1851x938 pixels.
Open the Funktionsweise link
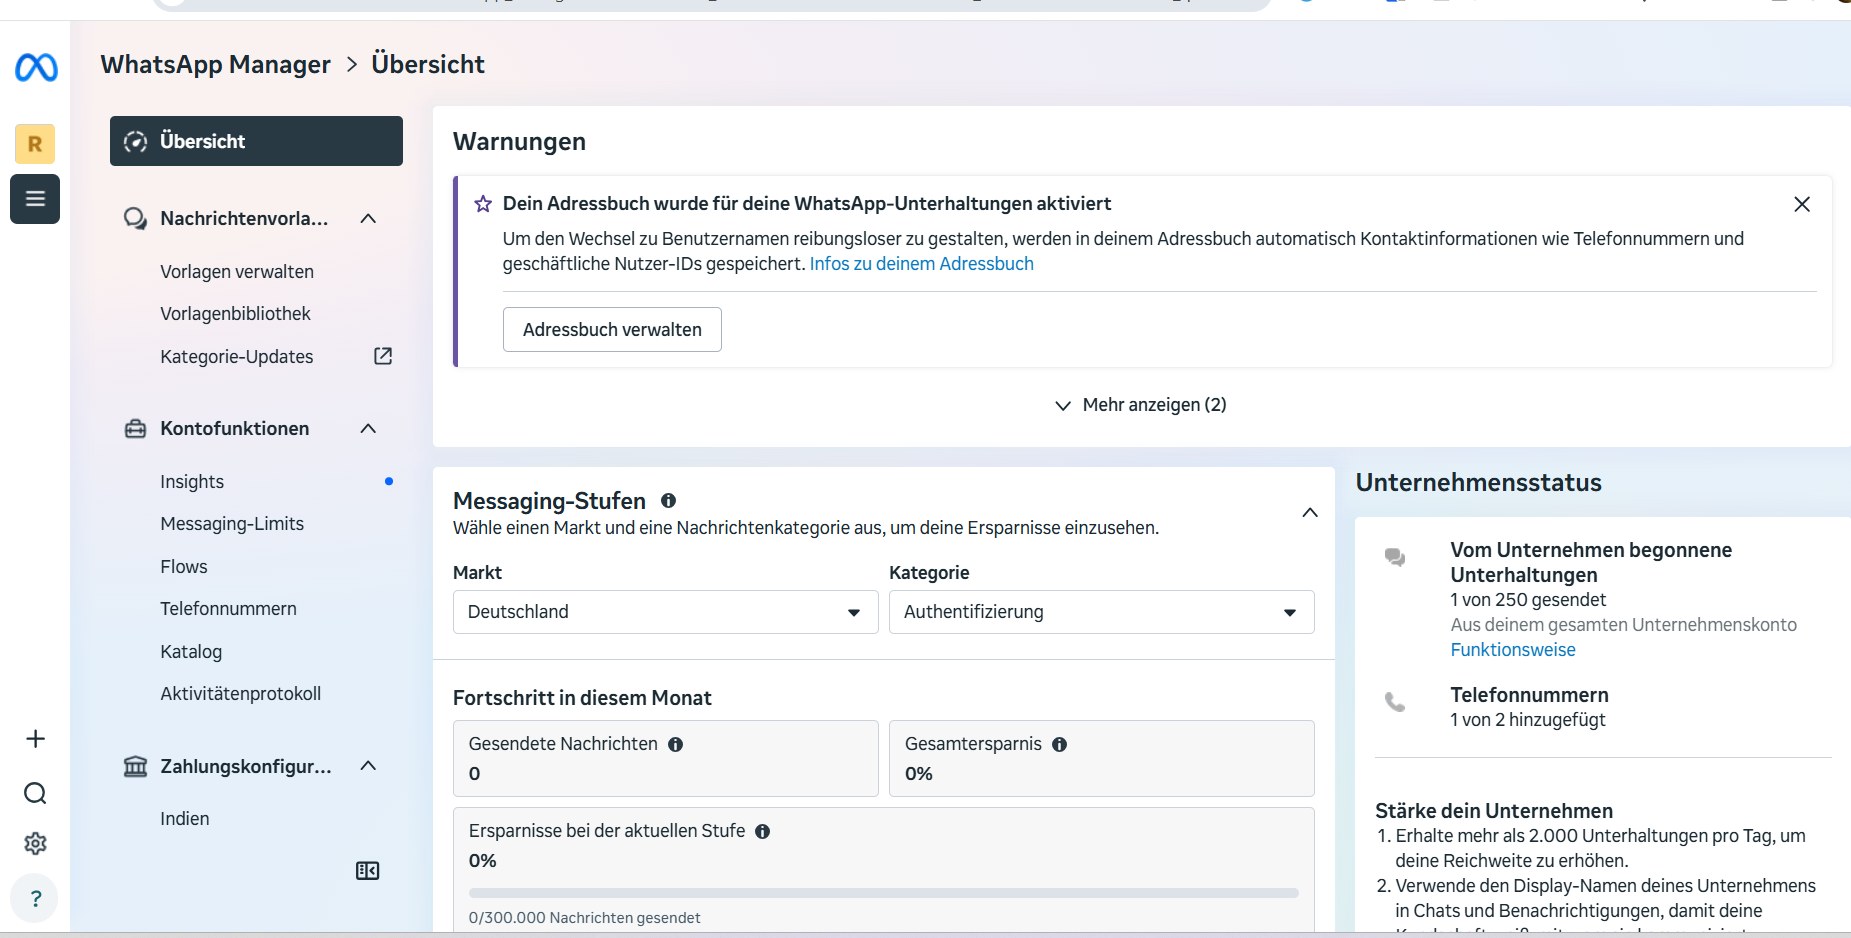pos(1513,650)
